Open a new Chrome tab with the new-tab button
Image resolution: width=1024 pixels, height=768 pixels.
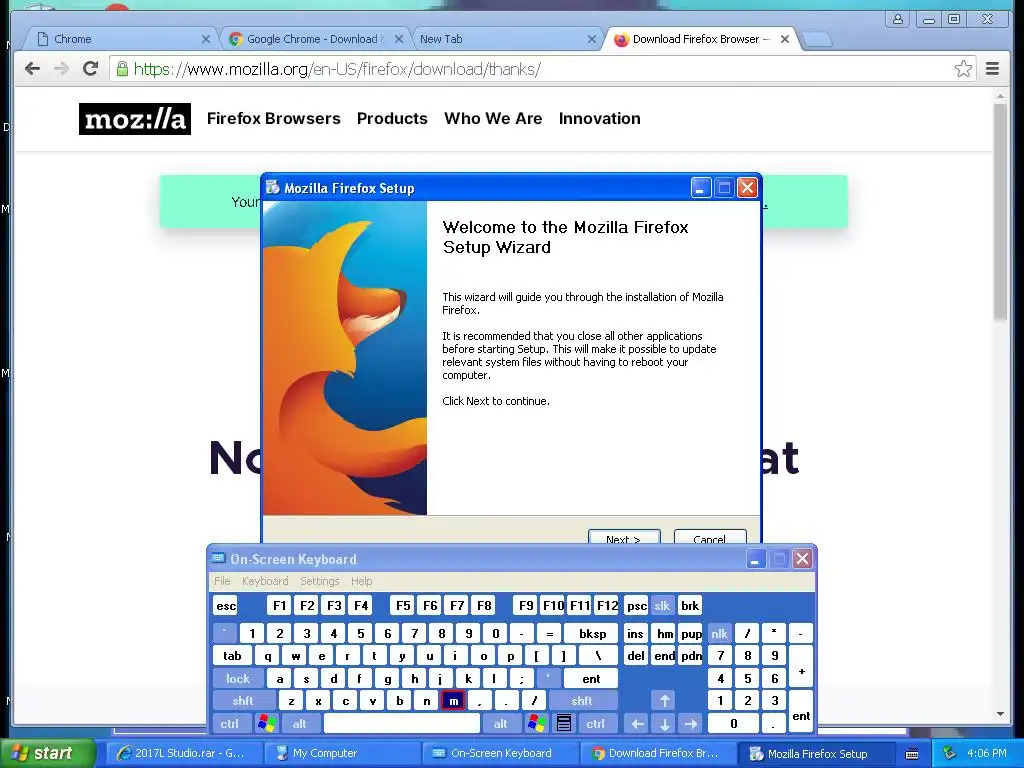[817, 40]
